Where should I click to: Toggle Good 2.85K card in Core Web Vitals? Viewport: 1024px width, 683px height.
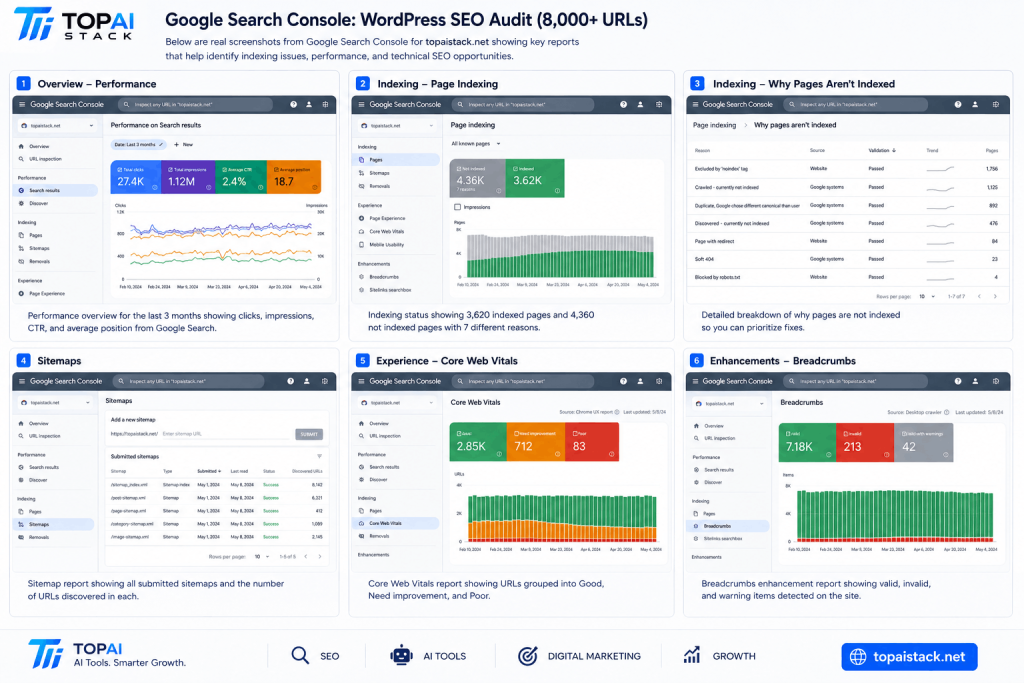coord(478,442)
